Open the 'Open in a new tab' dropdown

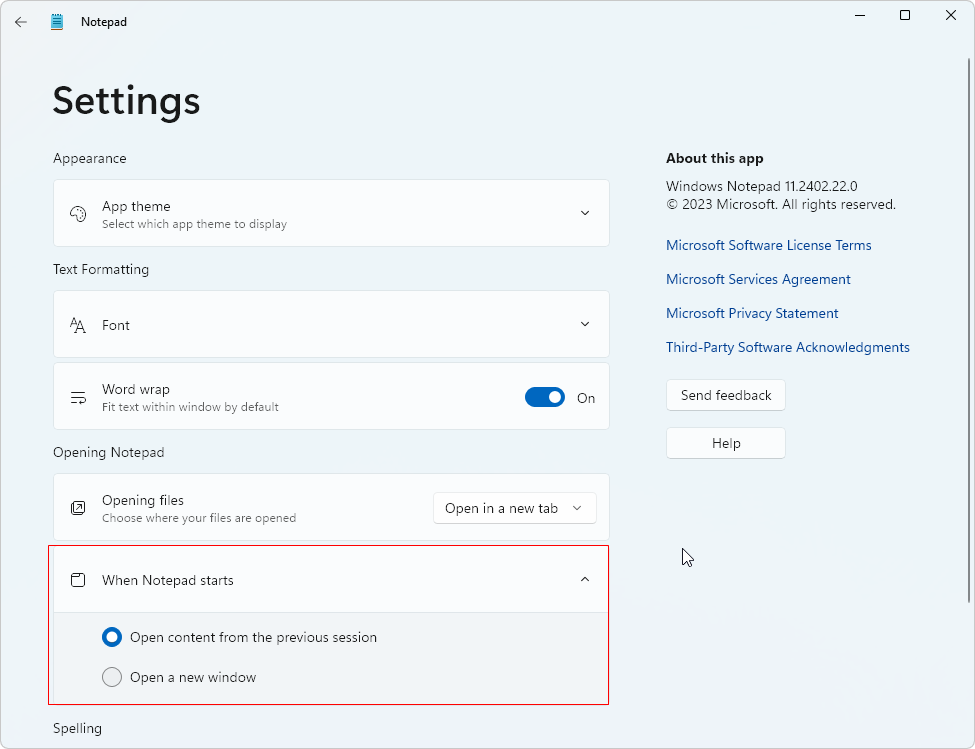(515, 508)
